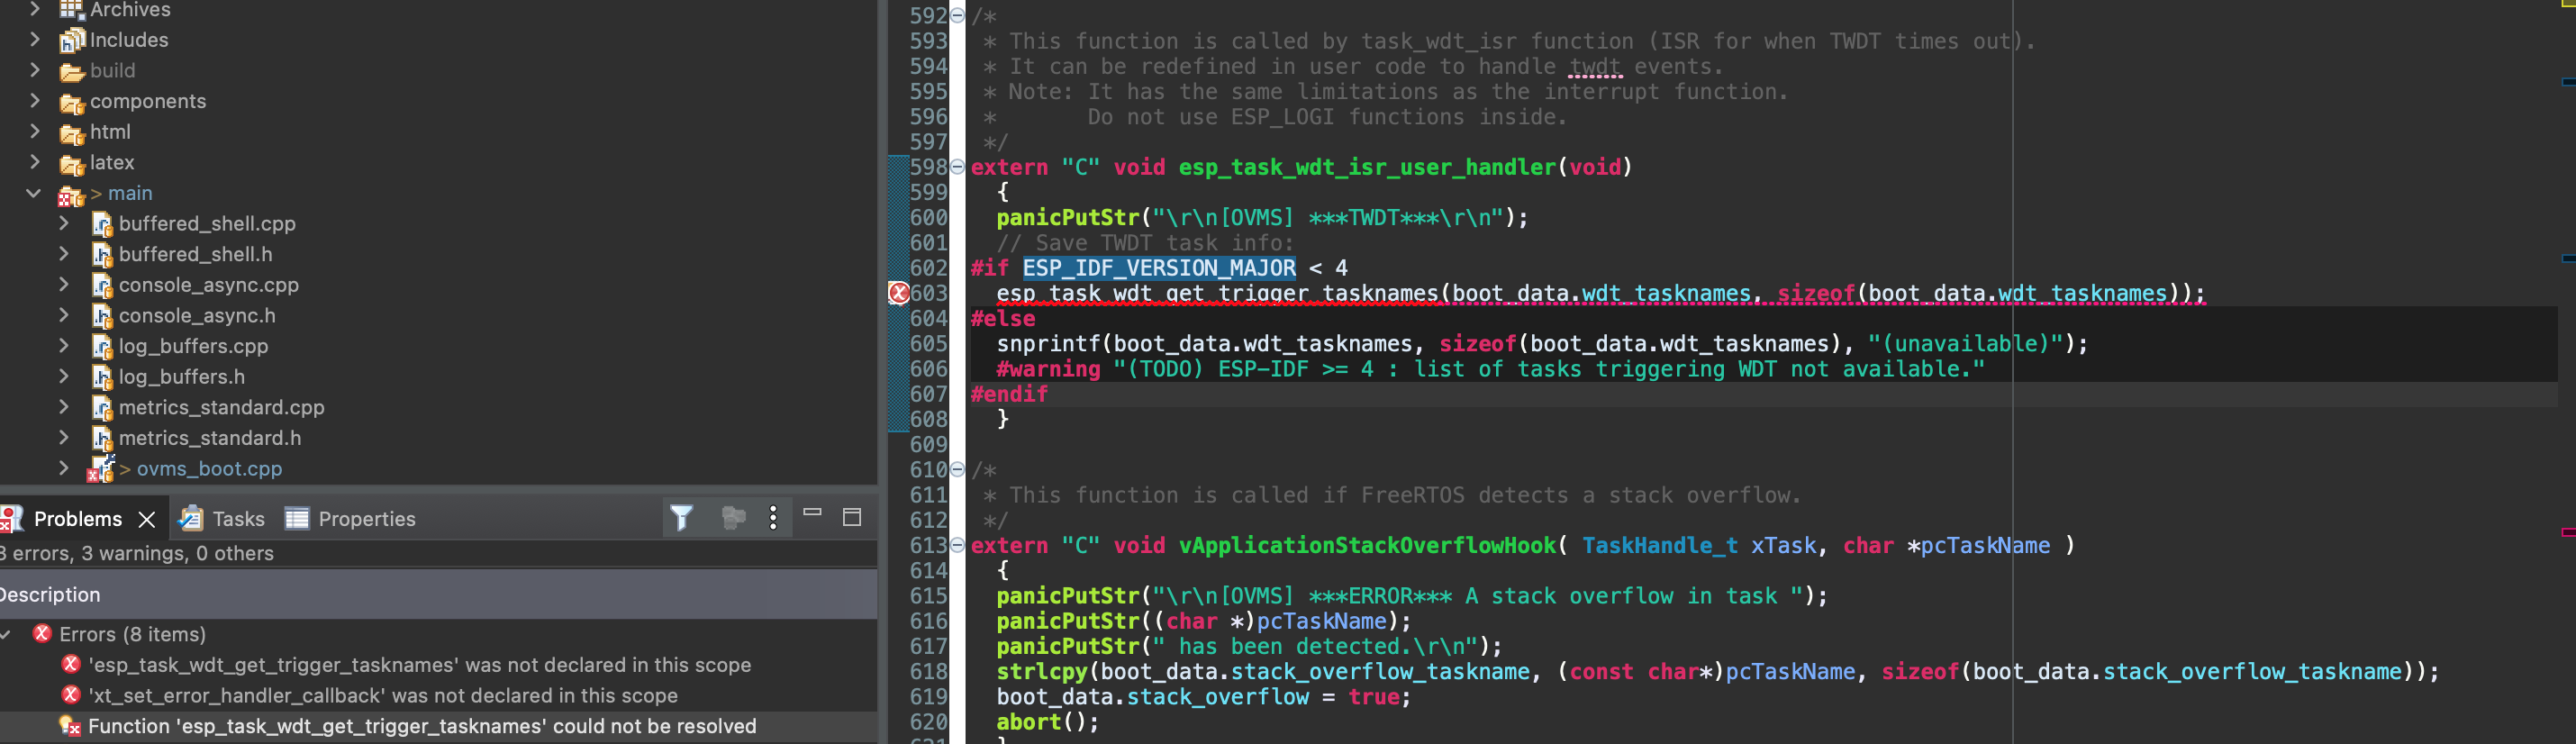Click the Tasks view clipboard icon
This screenshot has width=2576, height=744.
pyautogui.click(x=190, y=518)
